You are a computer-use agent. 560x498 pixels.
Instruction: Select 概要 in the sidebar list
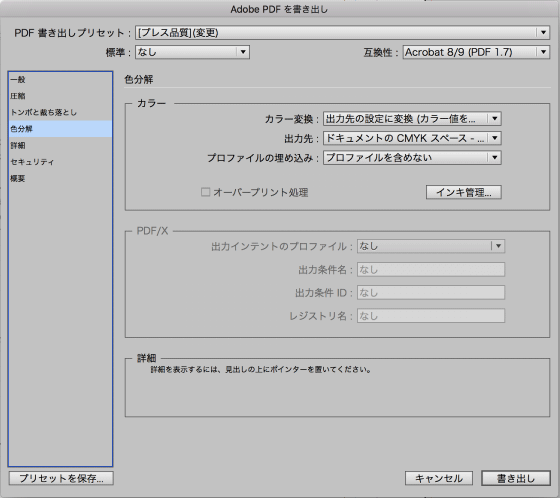point(60,178)
